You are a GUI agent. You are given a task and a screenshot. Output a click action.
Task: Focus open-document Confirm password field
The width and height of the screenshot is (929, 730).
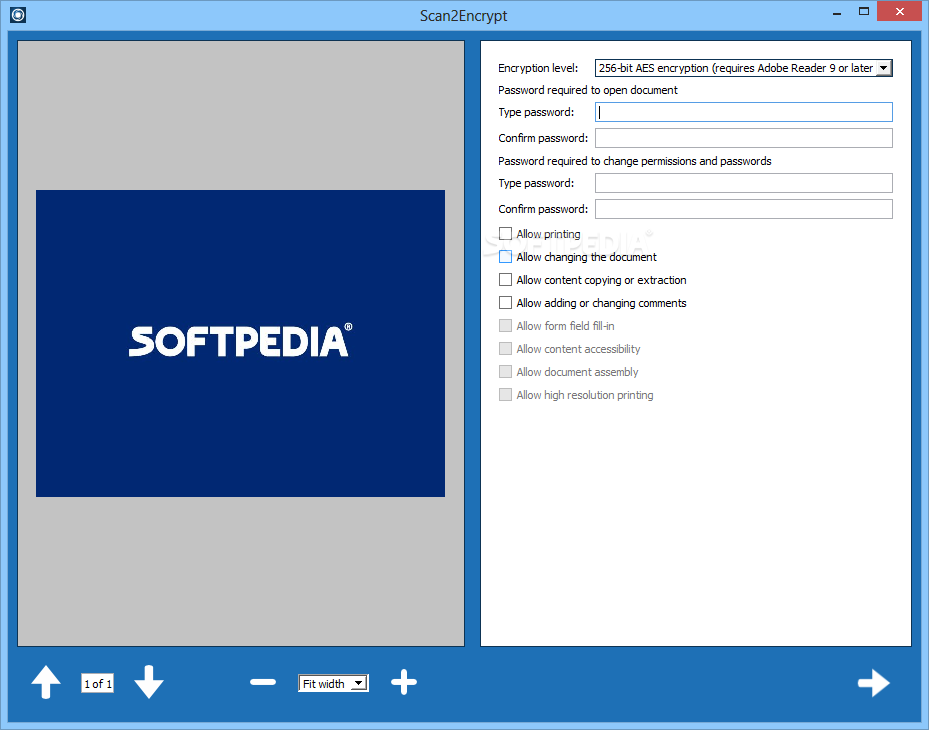coord(744,138)
